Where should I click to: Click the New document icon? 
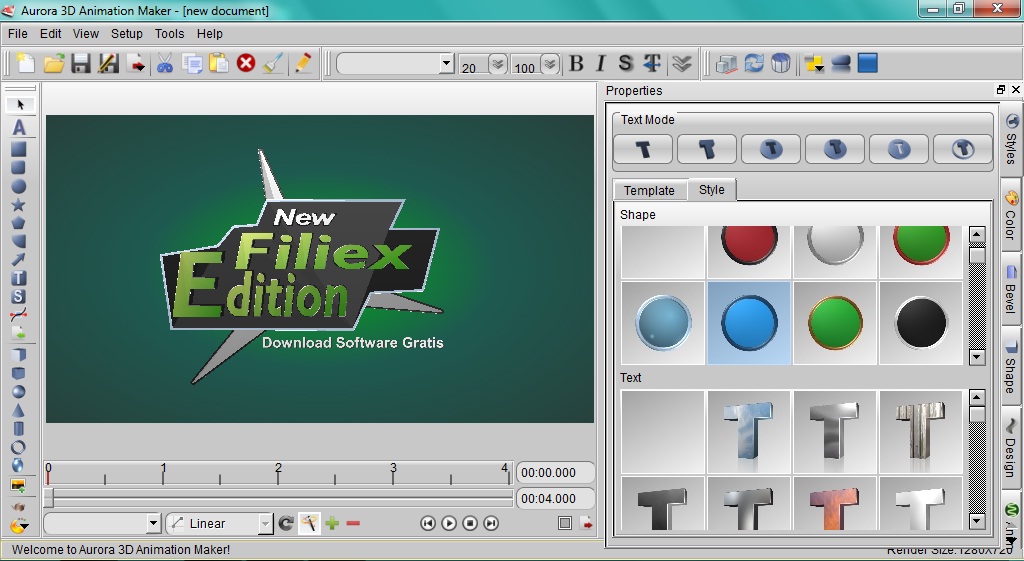(25, 63)
